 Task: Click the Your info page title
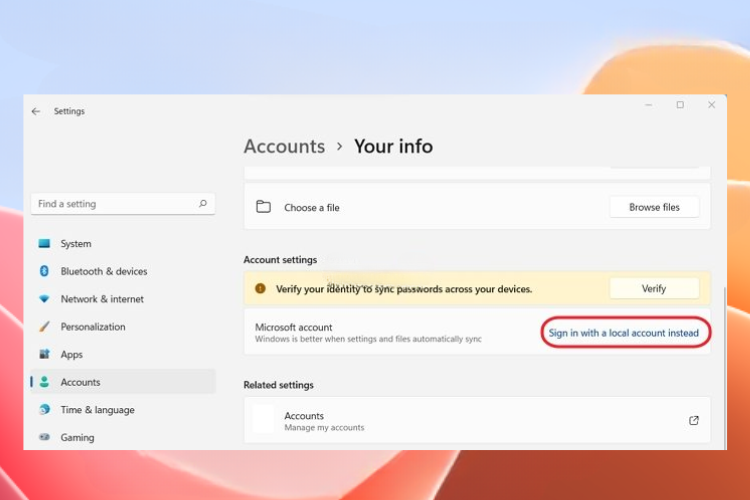393,146
